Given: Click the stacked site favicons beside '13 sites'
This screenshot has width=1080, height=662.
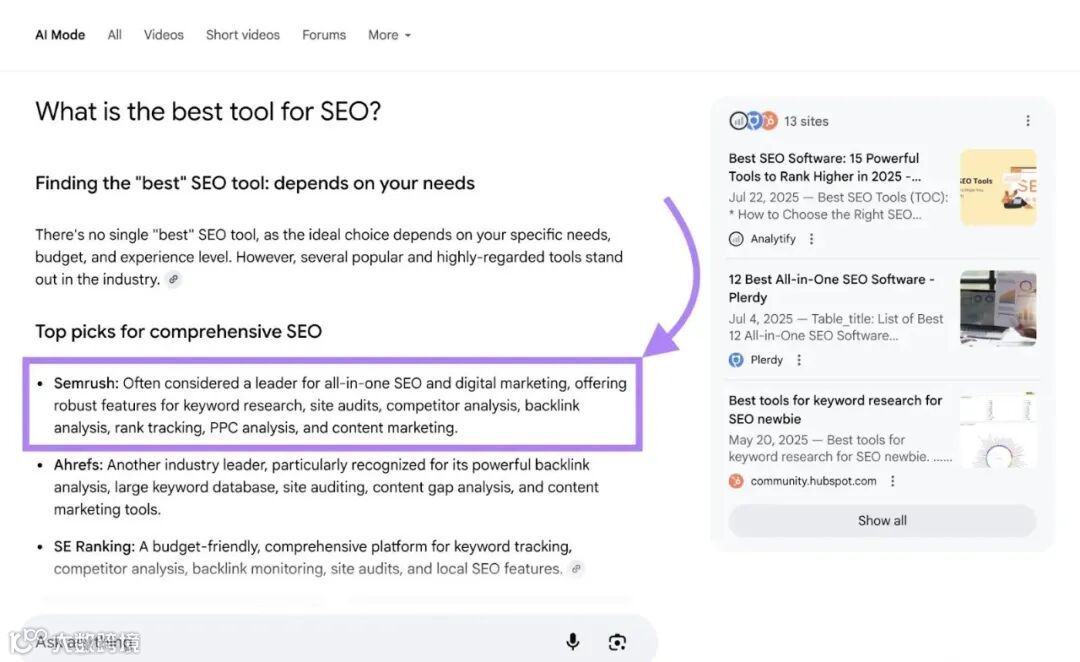Looking at the screenshot, I should point(753,121).
